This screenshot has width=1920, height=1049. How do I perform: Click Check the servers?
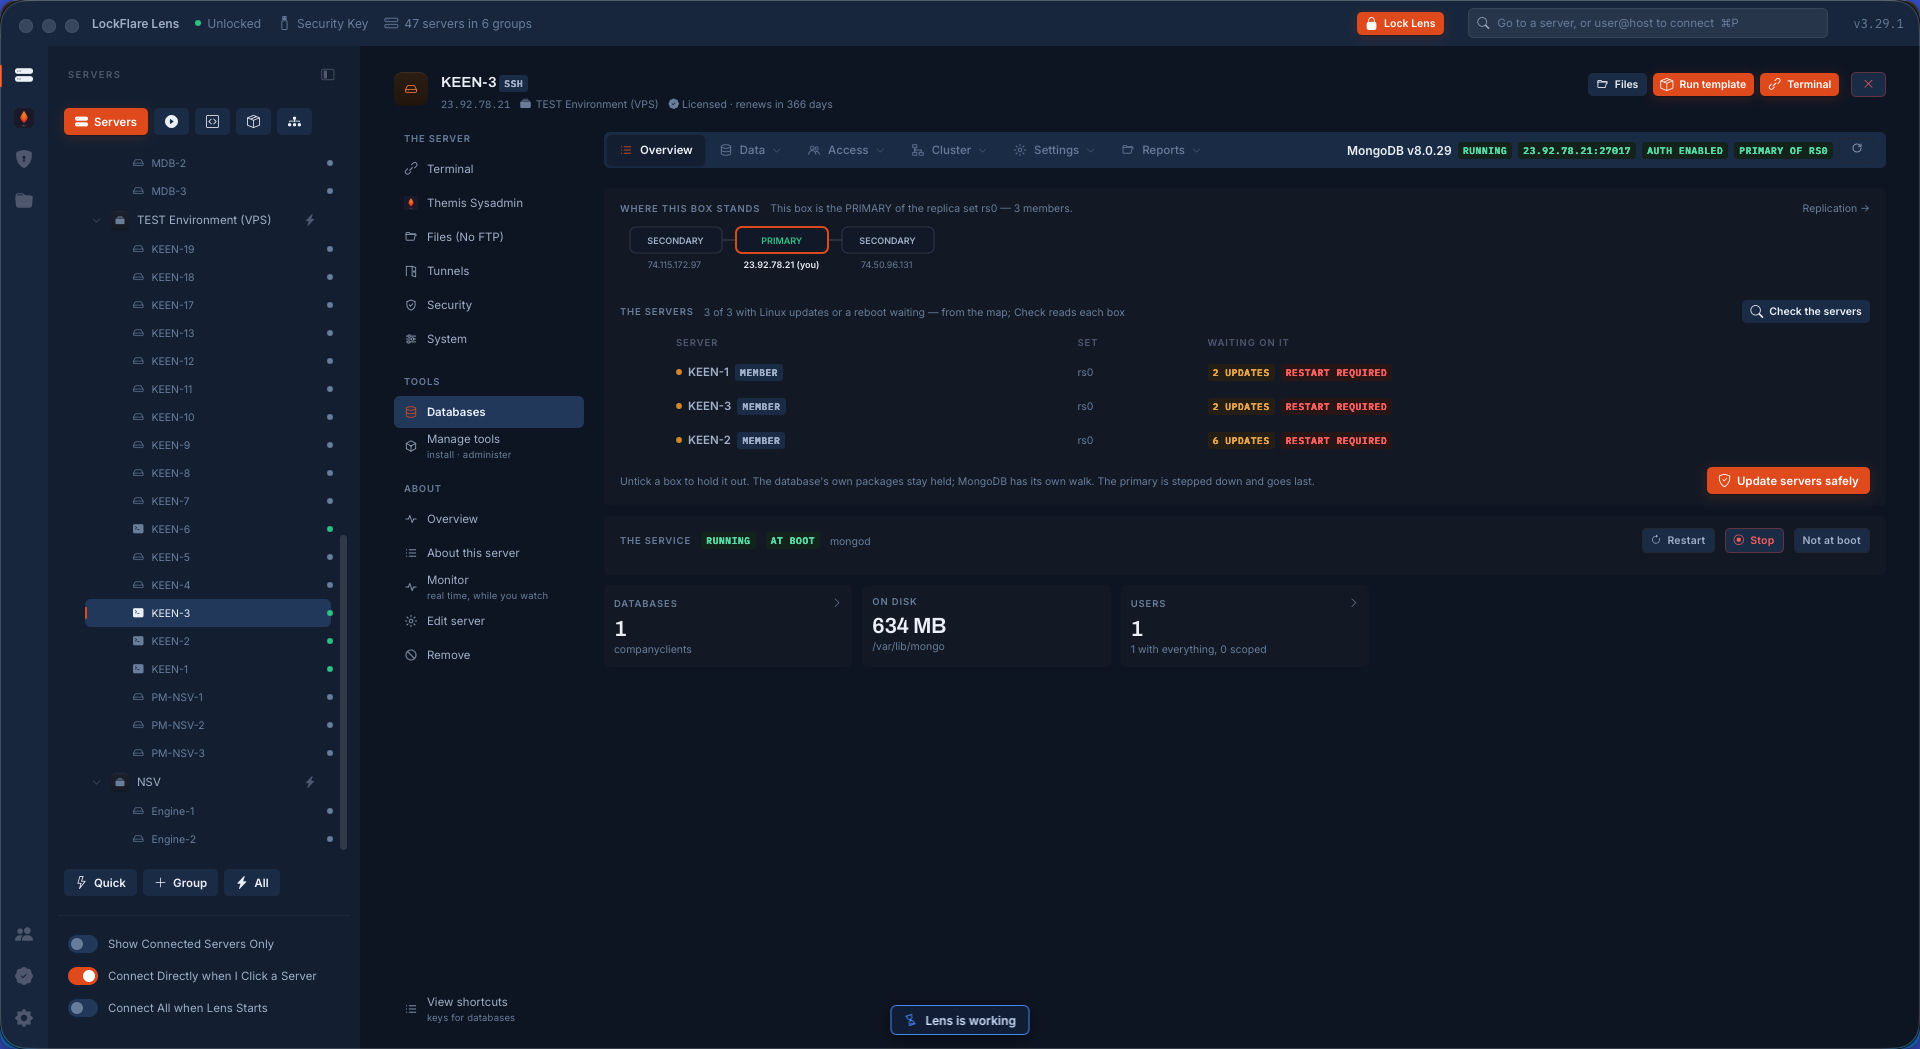(x=1806, y=311)
